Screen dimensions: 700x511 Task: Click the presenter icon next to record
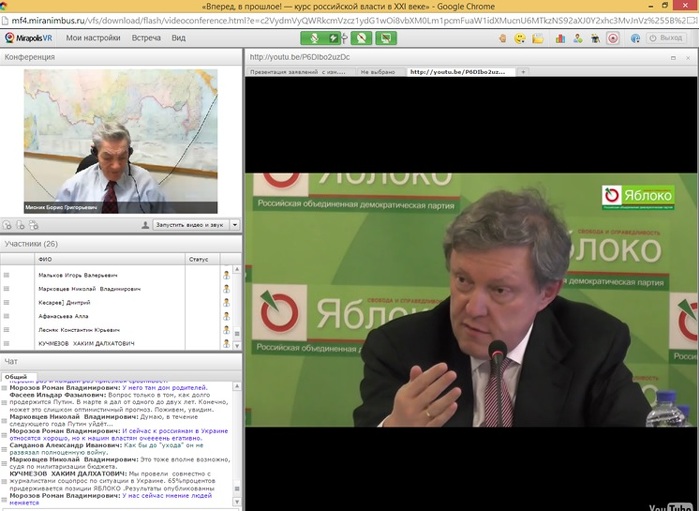(x=595, y=38)
